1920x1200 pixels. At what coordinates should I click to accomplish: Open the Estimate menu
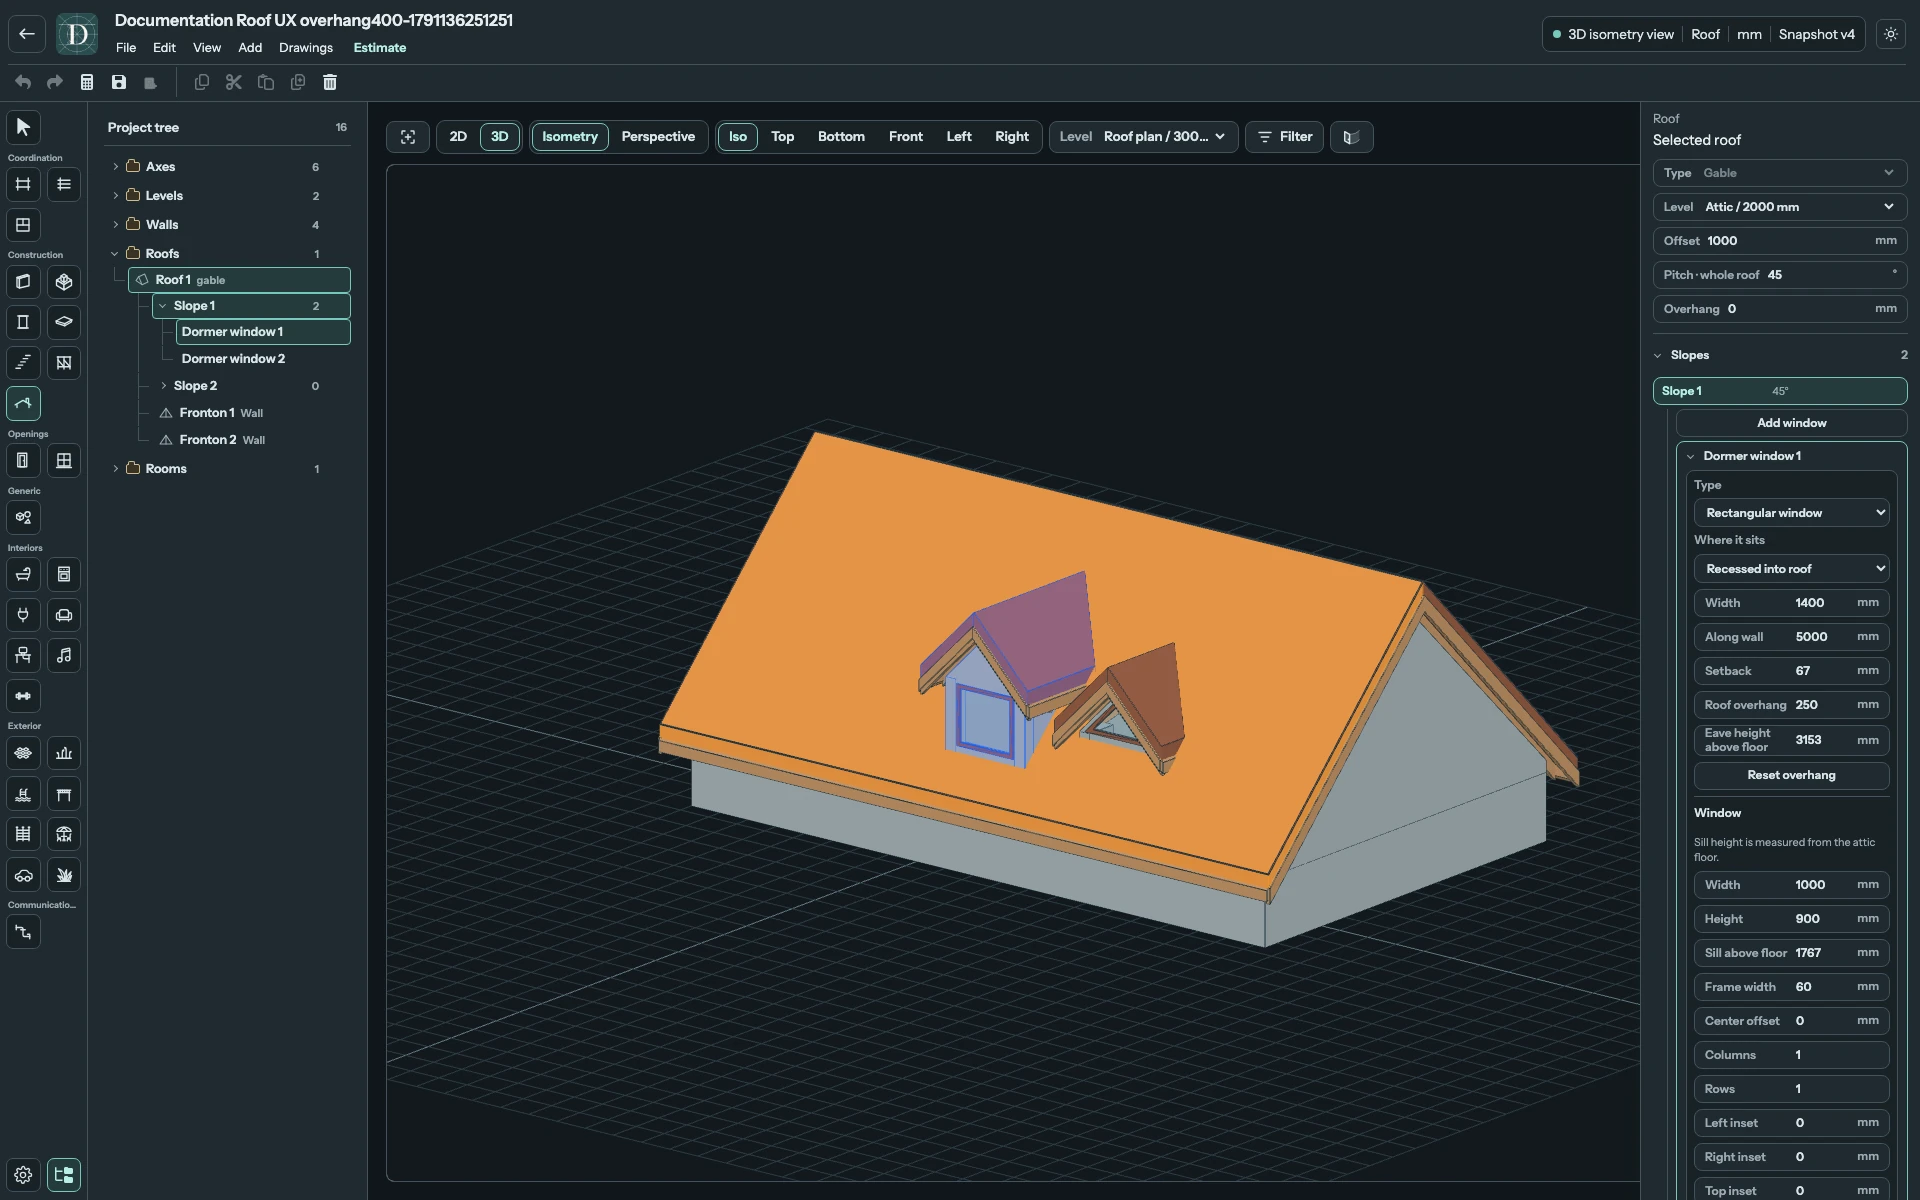coord(380,48)
